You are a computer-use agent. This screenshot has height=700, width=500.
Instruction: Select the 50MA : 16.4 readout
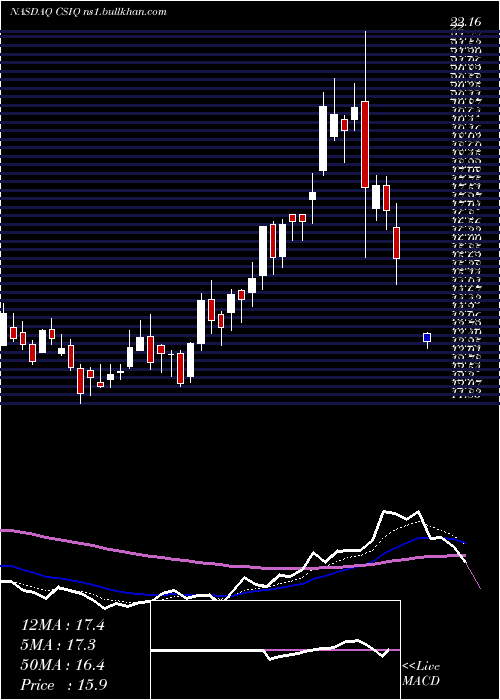click(x=63, y=665)
